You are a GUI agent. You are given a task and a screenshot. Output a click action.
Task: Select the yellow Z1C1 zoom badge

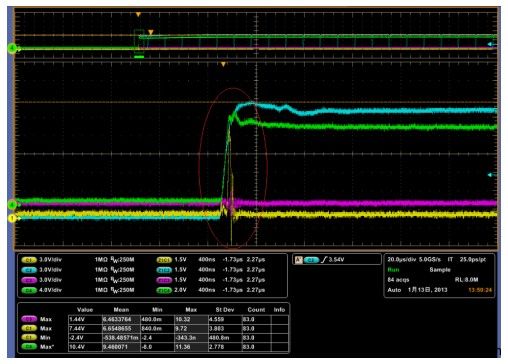[x=164, y=260]
